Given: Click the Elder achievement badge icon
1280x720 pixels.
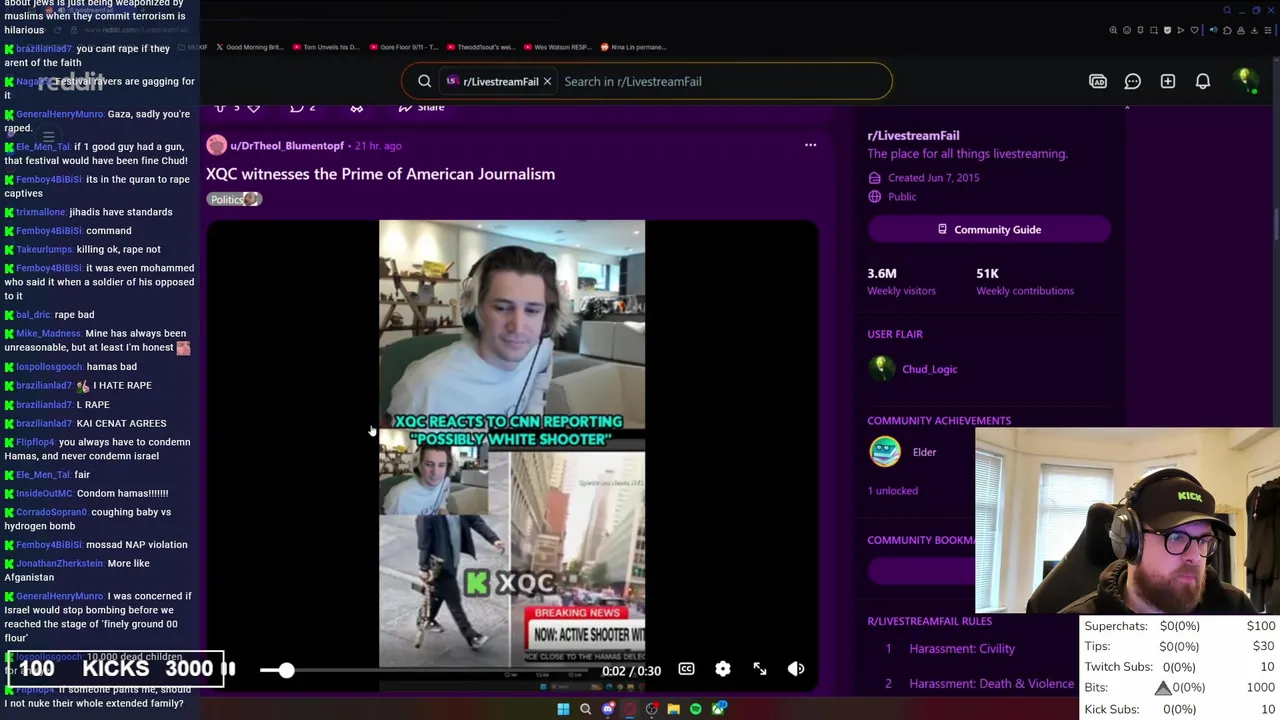Looking at the screenshot, I should point(885,452).
